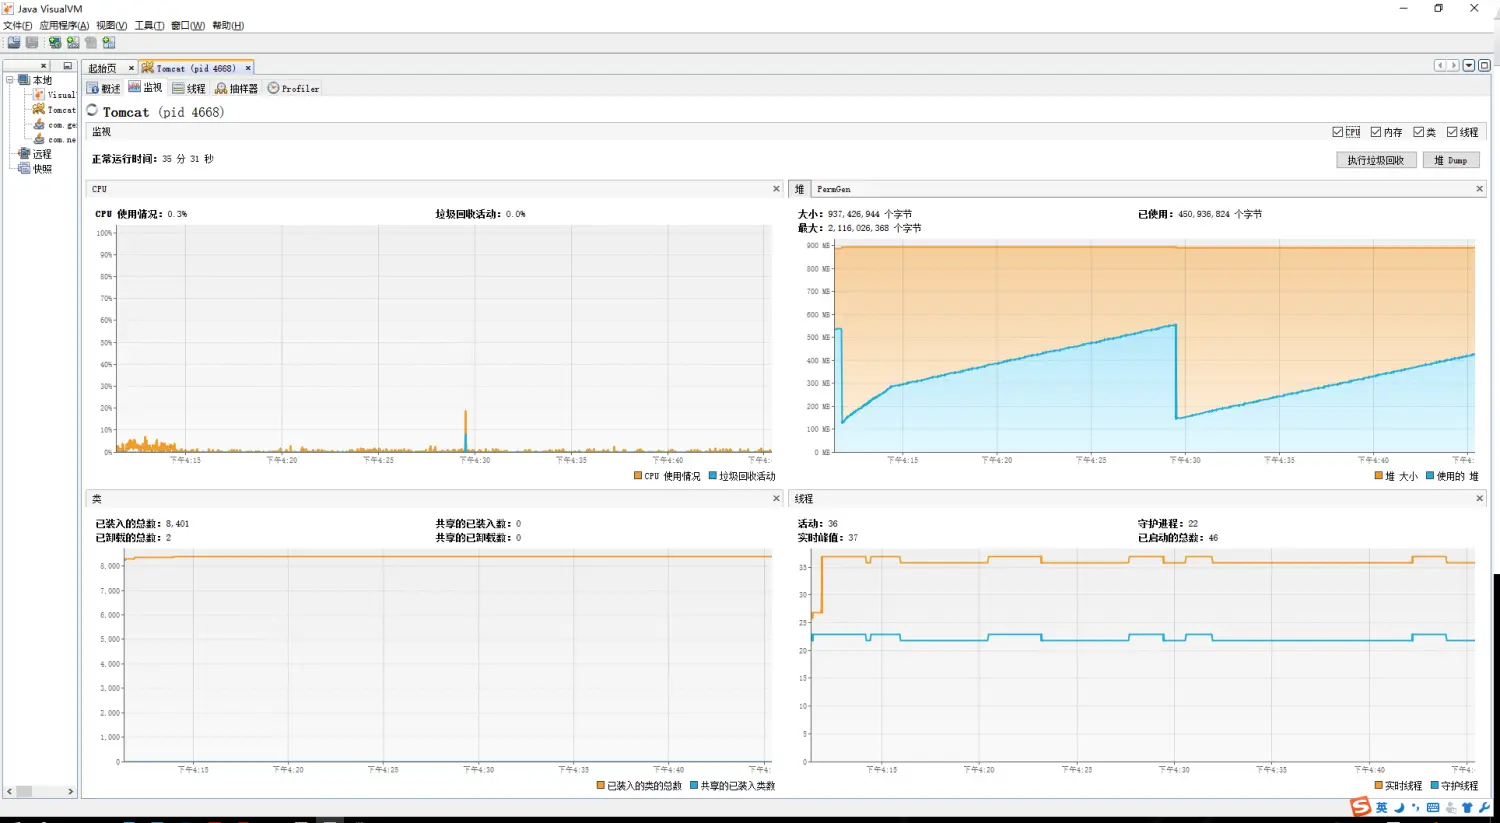
Task: Click the 堆 Dump button
Action: (x=1451, y=160)
